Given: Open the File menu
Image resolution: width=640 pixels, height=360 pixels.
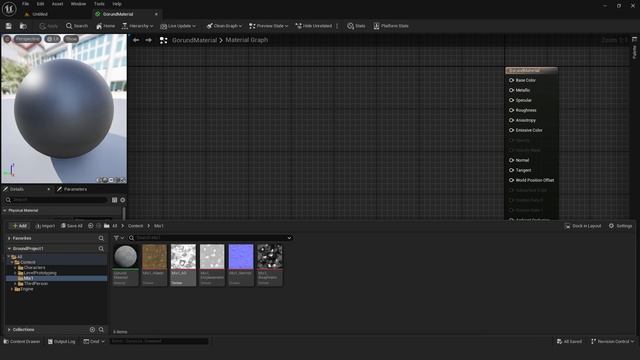Looking at the screenshot, I should 25,4.
